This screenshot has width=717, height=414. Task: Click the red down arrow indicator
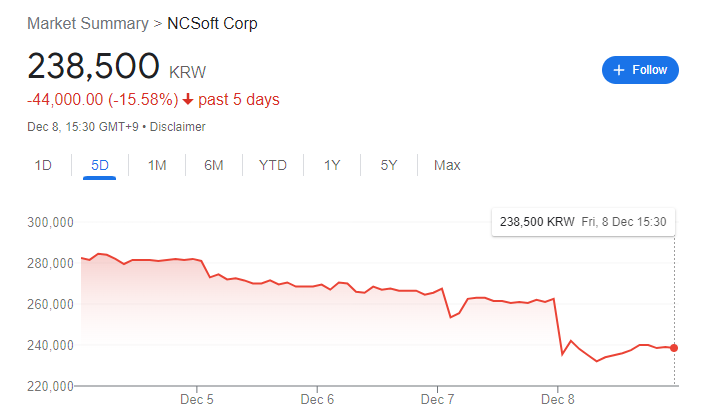187,100
